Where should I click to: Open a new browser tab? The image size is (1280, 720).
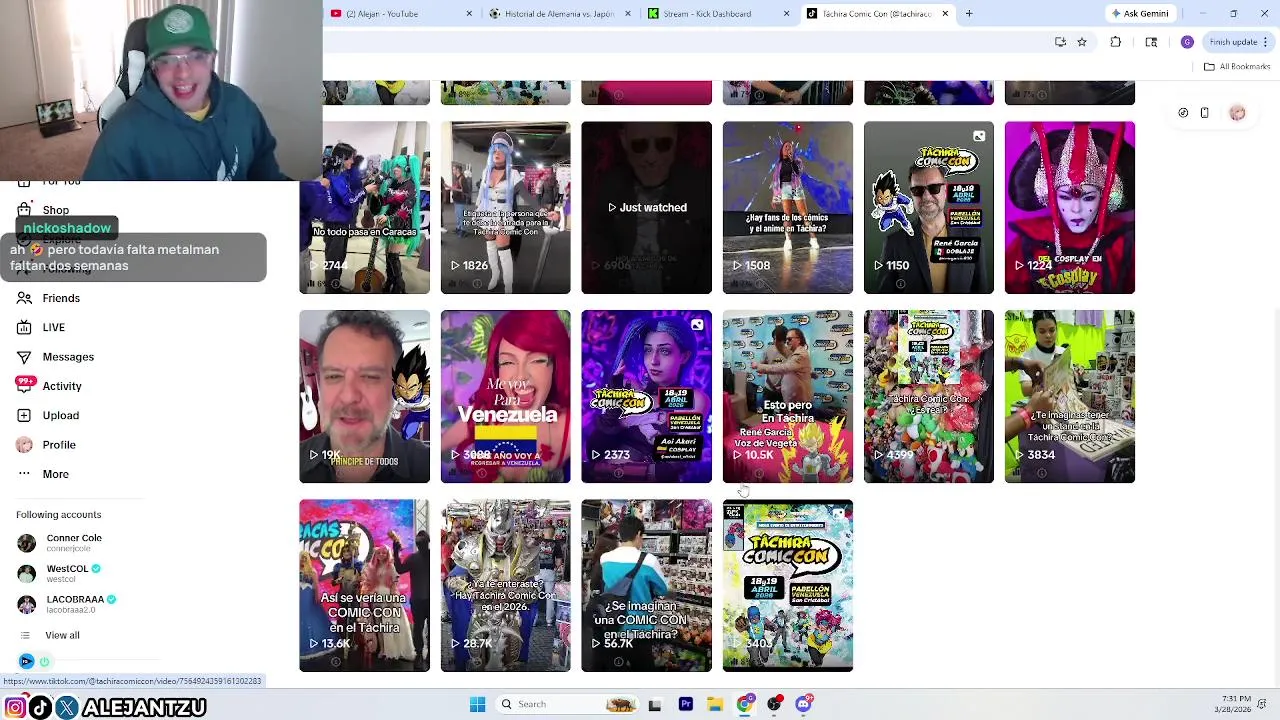click(969, 14)
